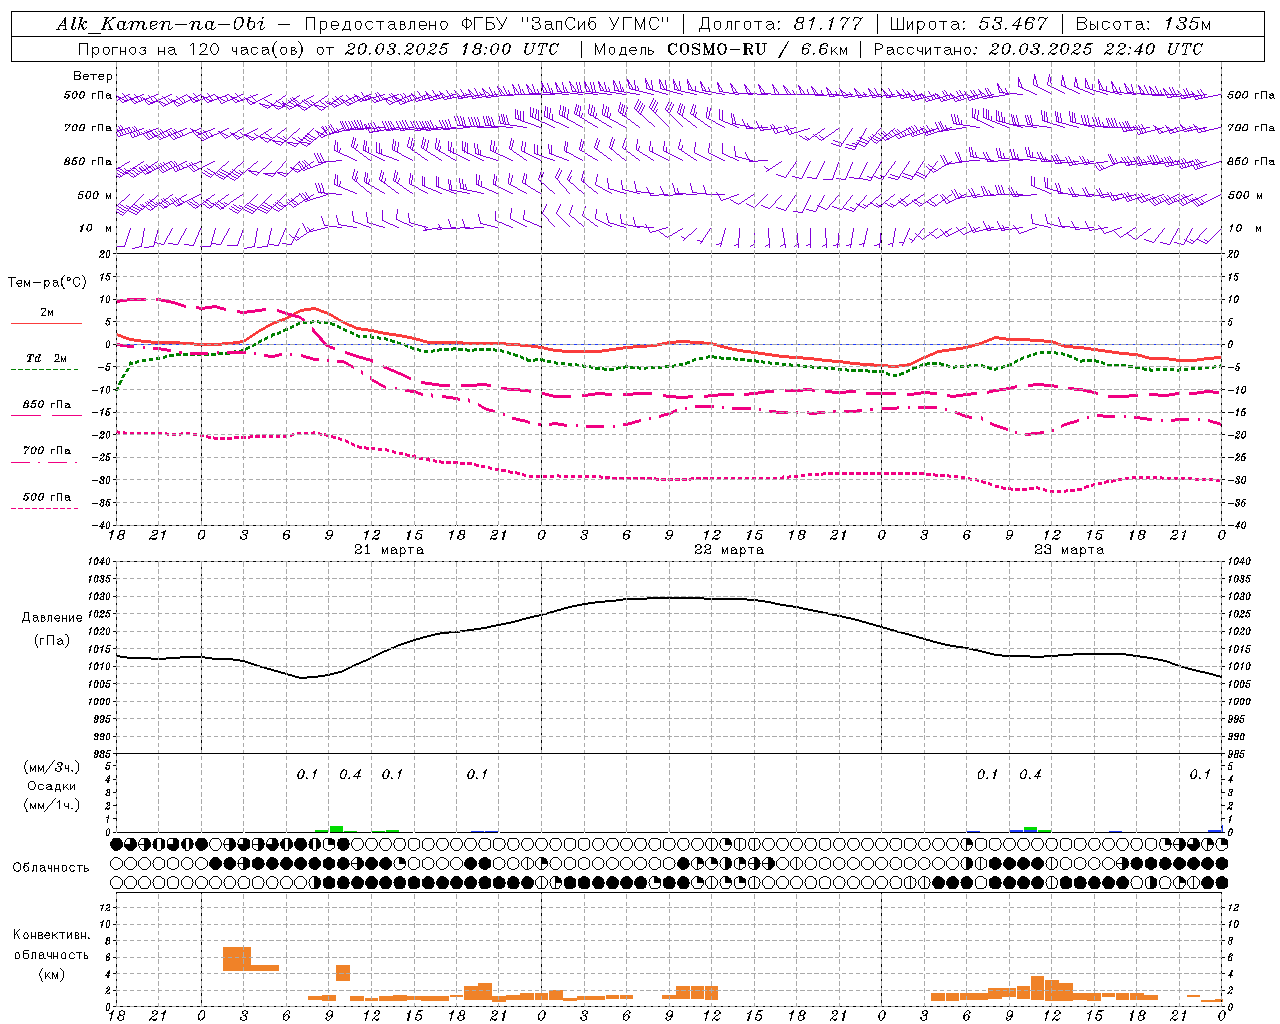Click the (мм/1ч.) precipitation unit label
1280x1024 pixels.
[x=52, y=805]
